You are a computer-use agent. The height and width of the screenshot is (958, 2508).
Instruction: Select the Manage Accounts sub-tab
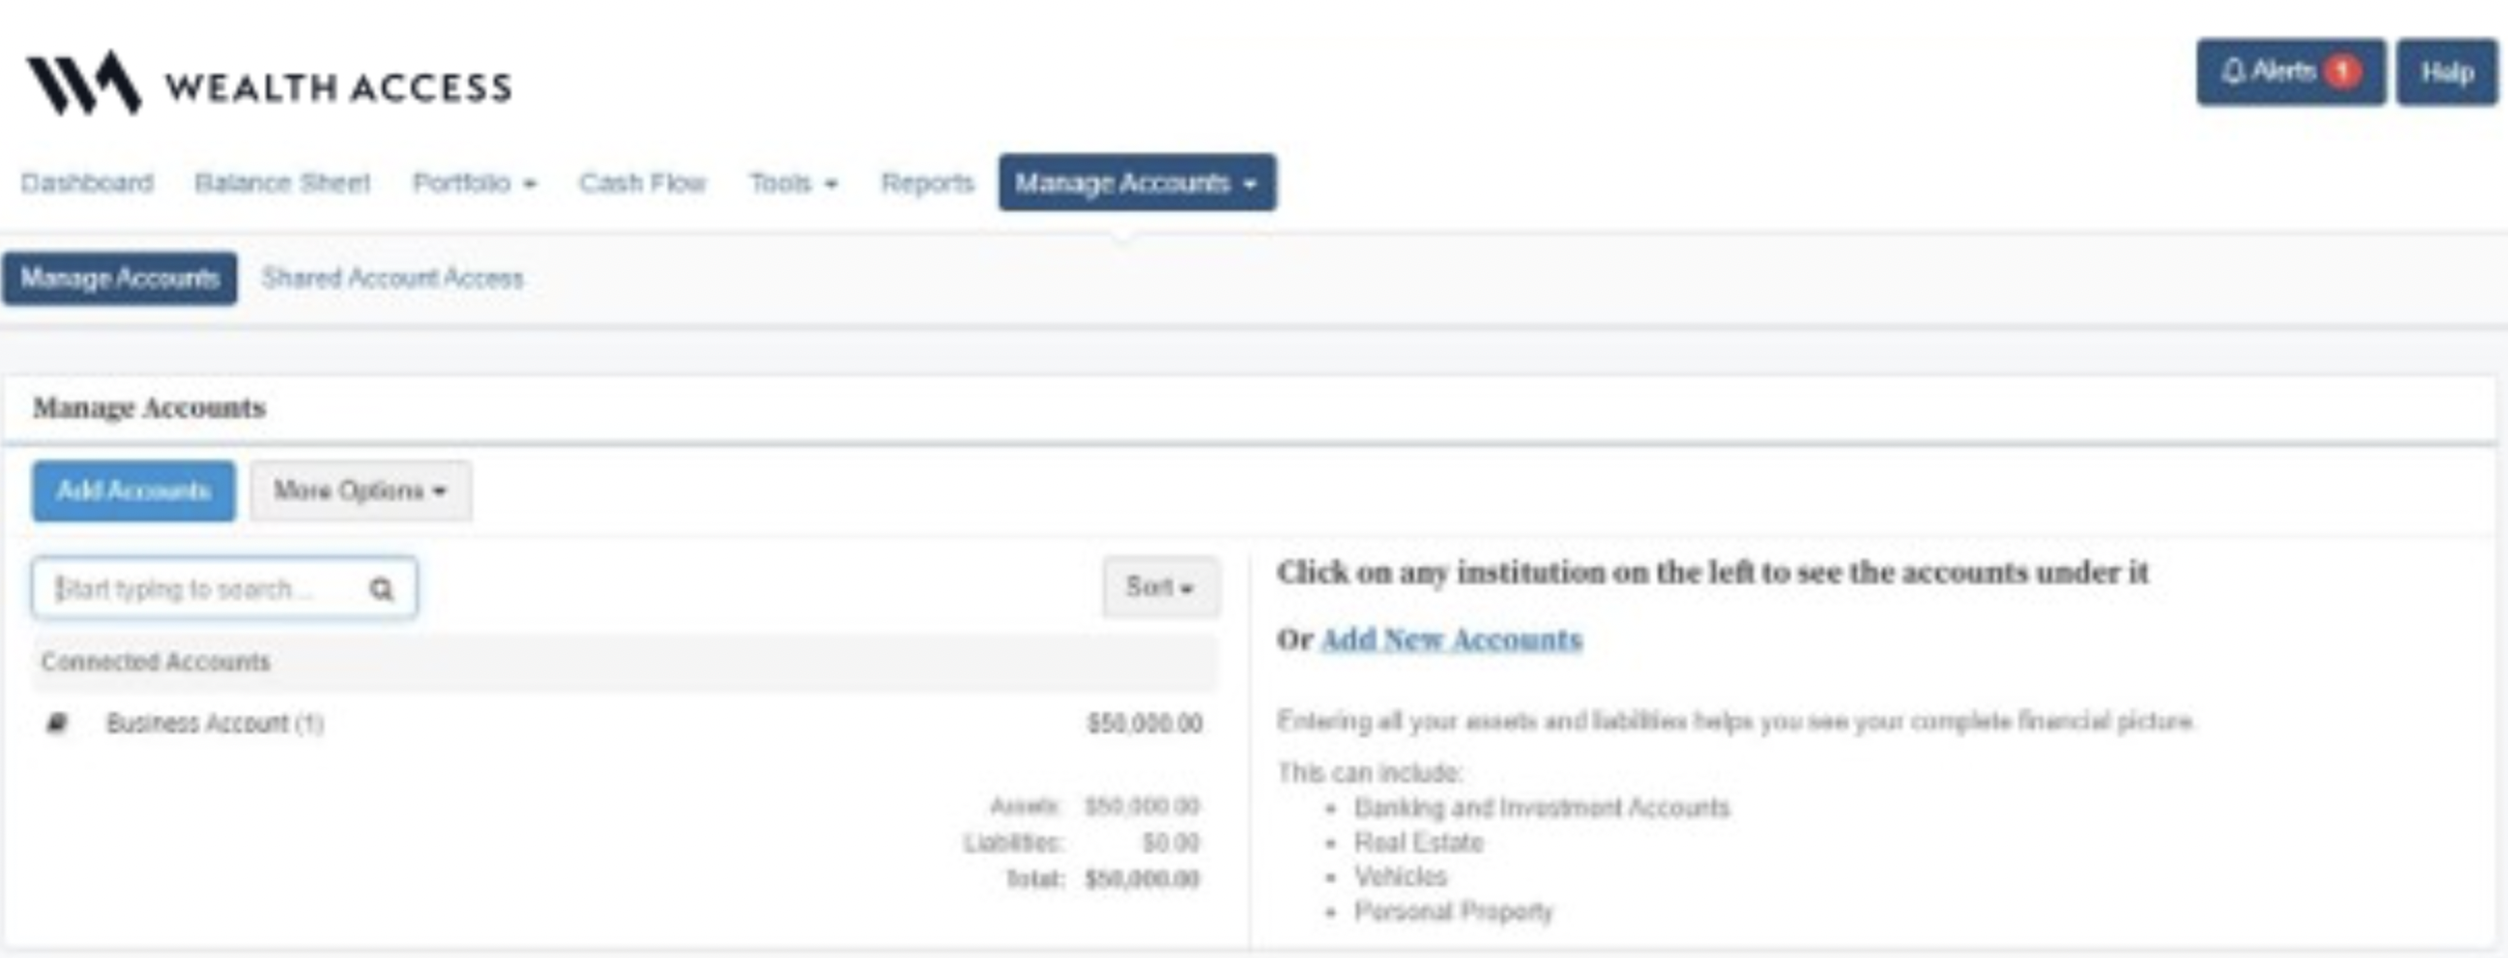[120, 278]
